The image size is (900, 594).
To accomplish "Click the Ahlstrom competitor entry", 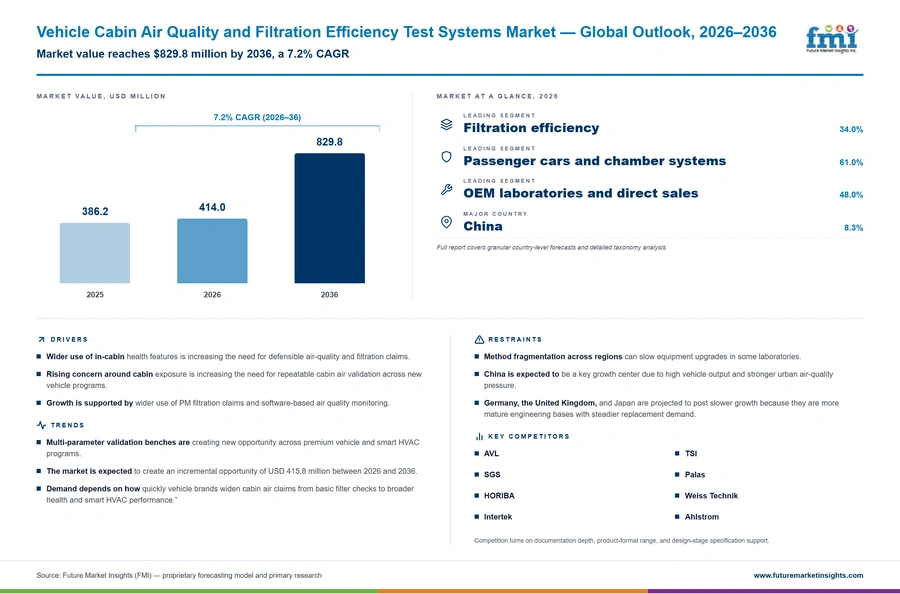I will point(701,517).
